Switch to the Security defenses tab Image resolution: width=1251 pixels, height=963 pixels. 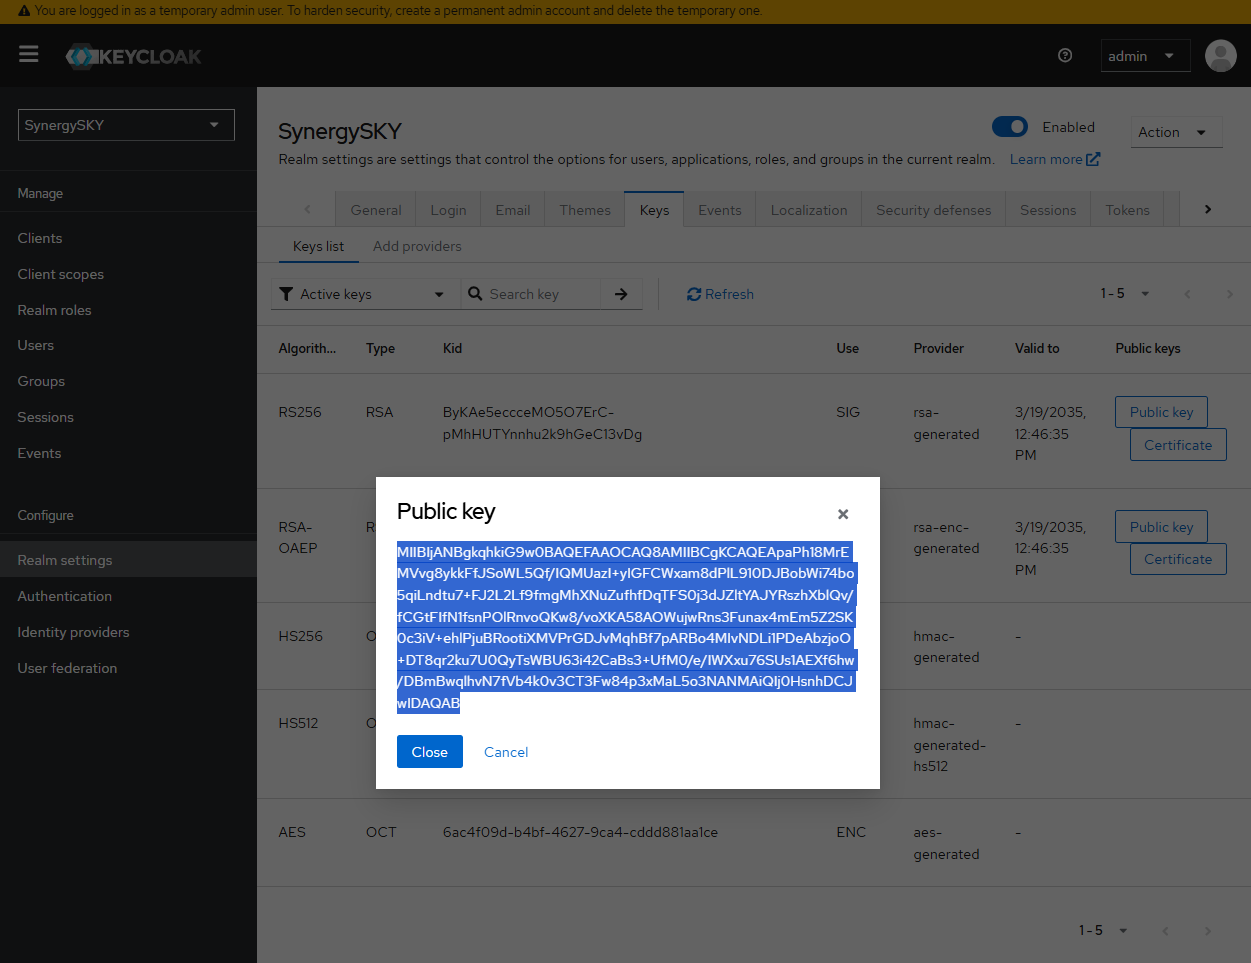(934, 210)
